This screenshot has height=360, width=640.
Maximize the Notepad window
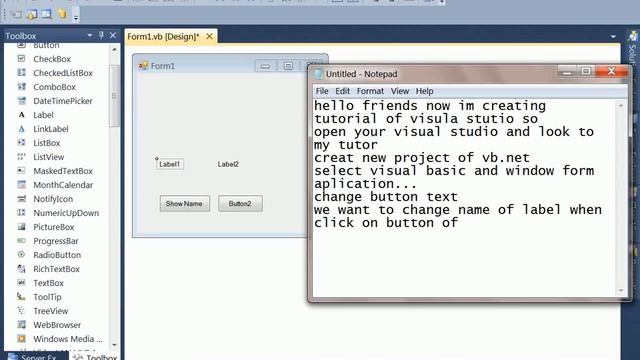point(586,71)
